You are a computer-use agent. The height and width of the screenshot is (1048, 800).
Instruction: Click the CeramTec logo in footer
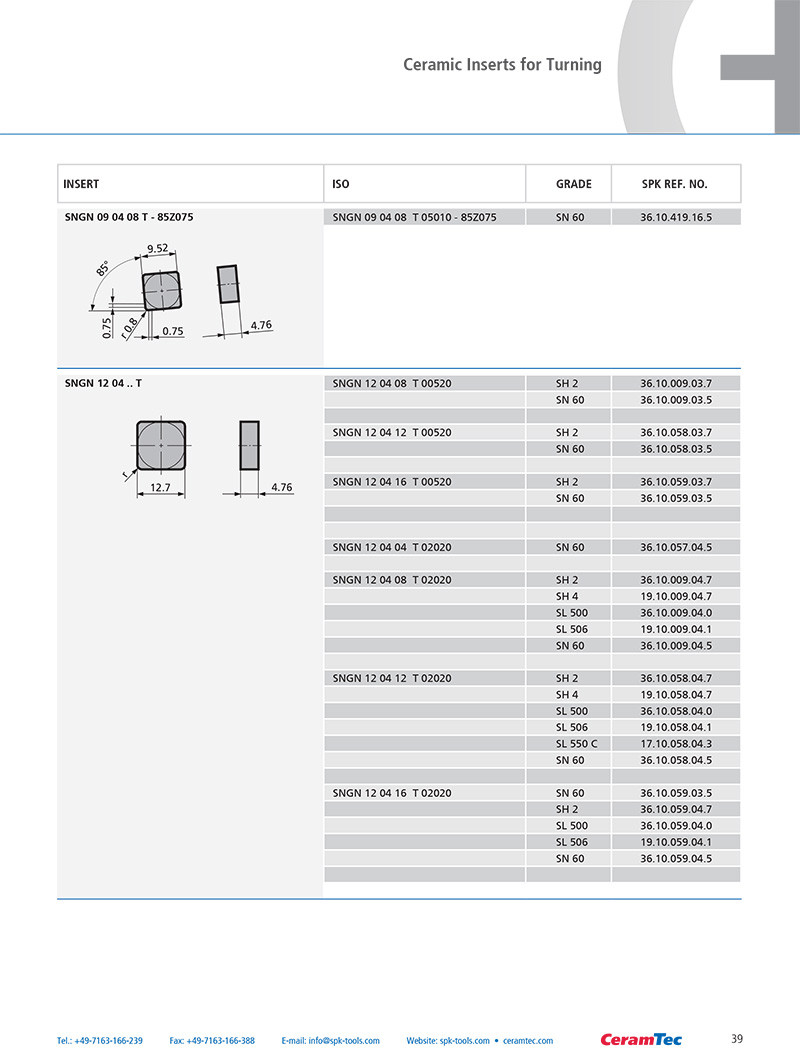(641, 1039)
